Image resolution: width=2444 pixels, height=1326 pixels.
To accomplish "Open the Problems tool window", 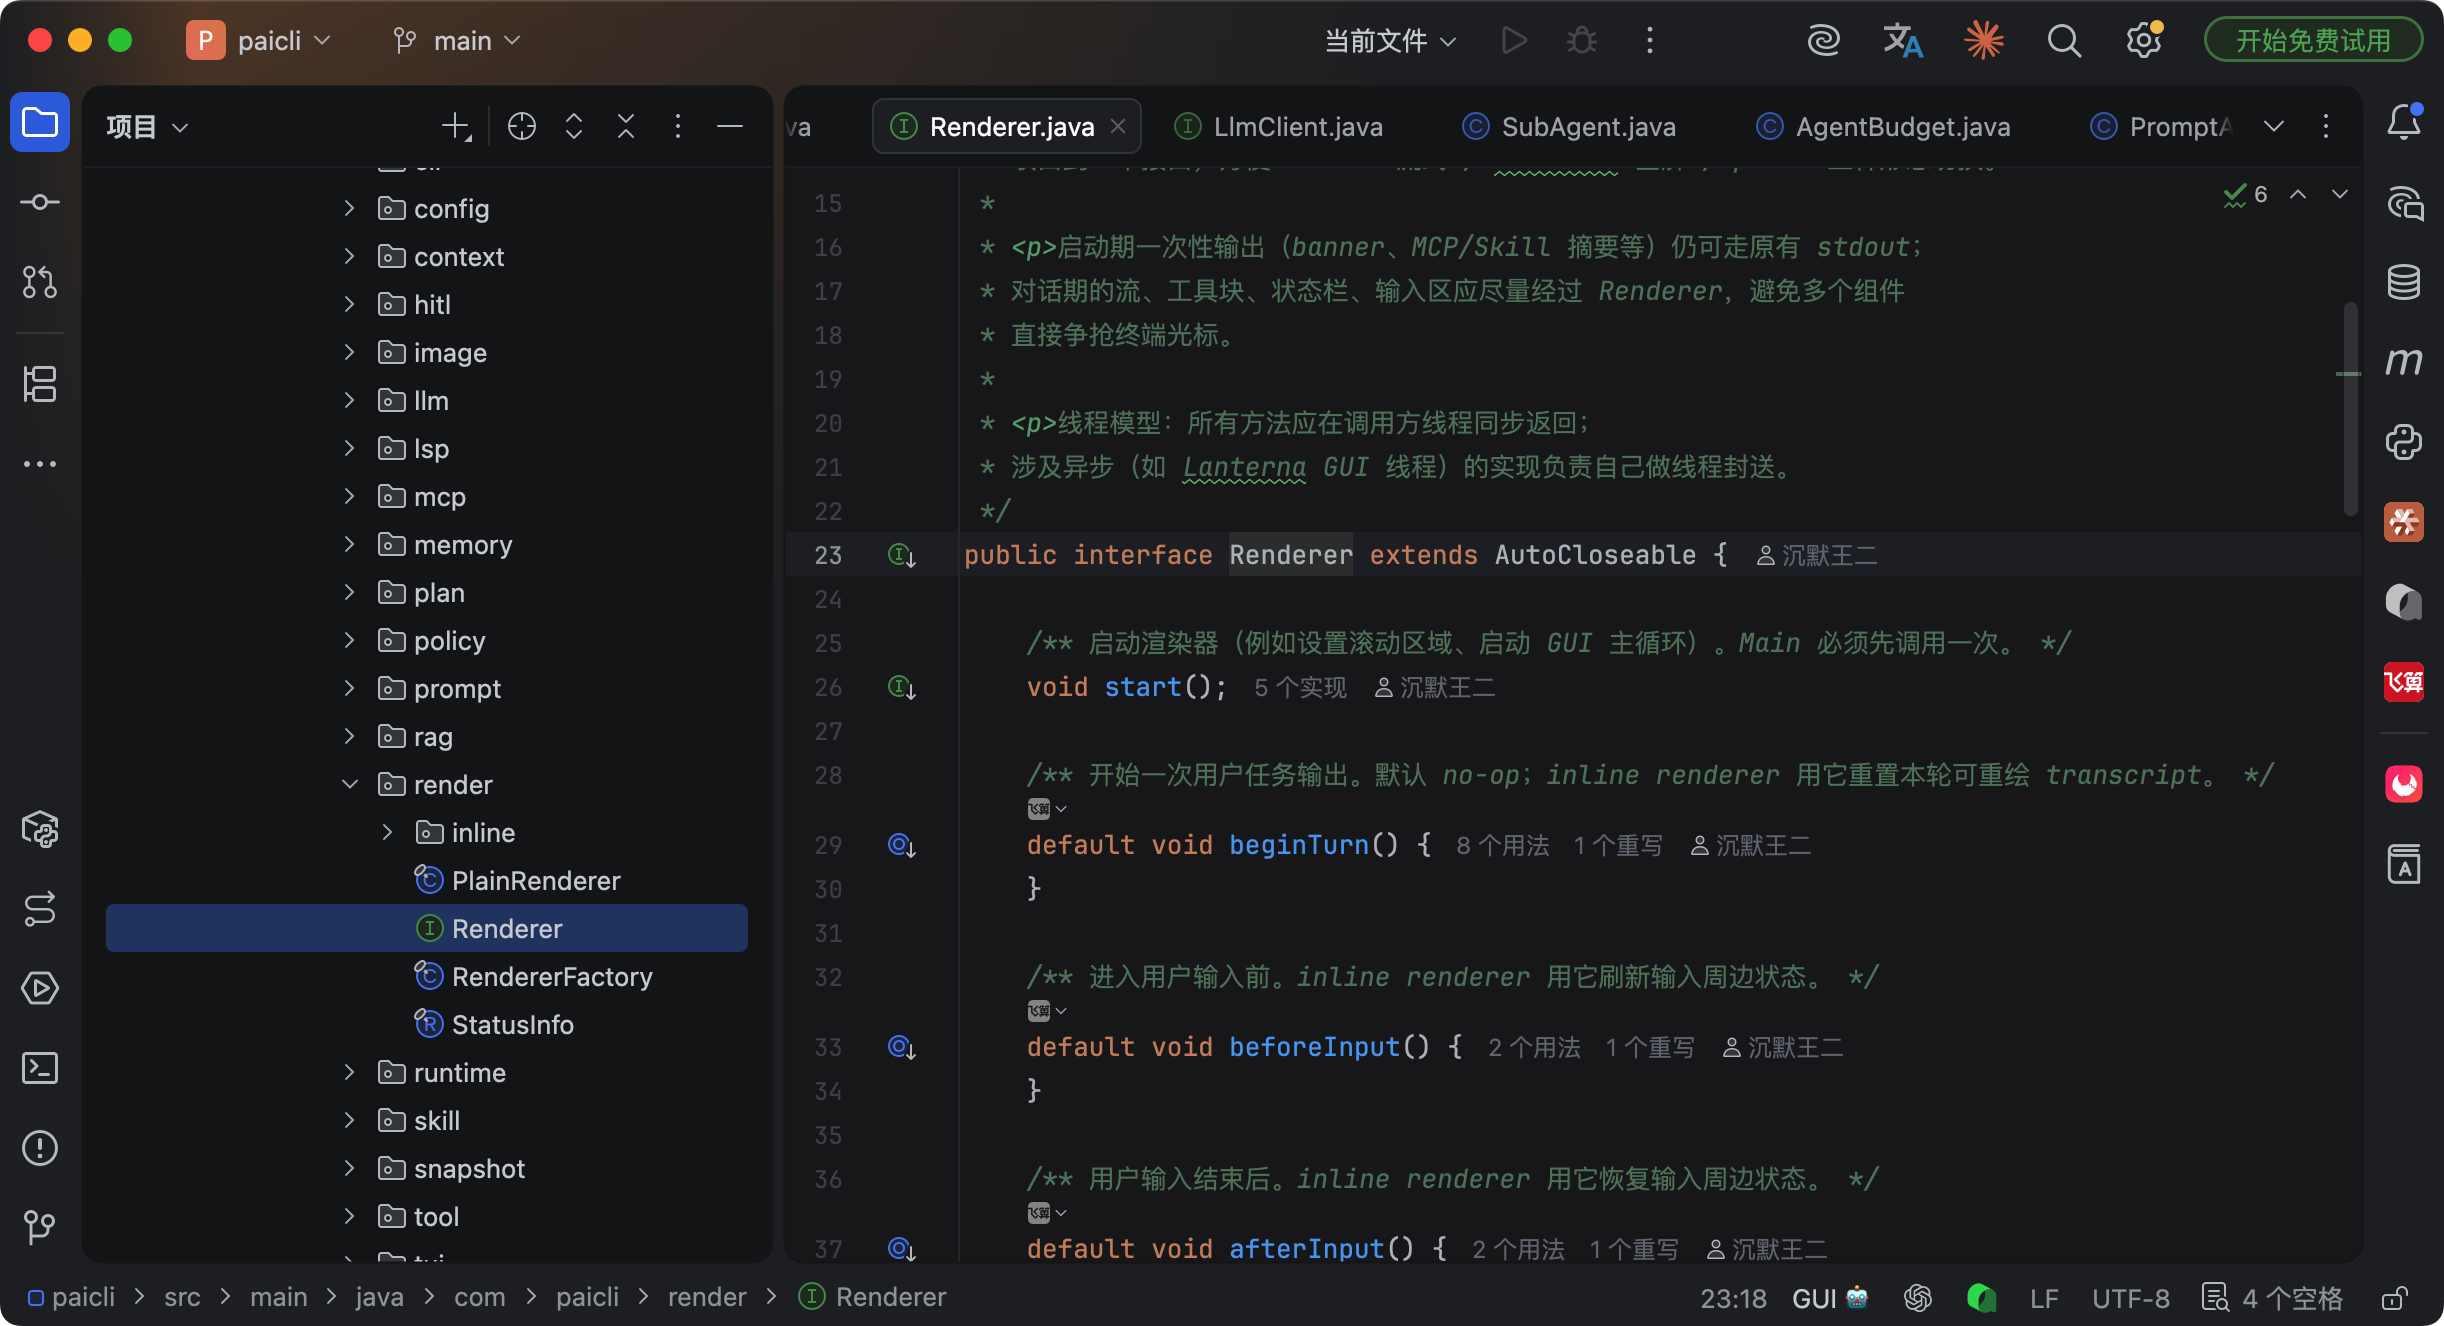I will [x=40, y=1148].
